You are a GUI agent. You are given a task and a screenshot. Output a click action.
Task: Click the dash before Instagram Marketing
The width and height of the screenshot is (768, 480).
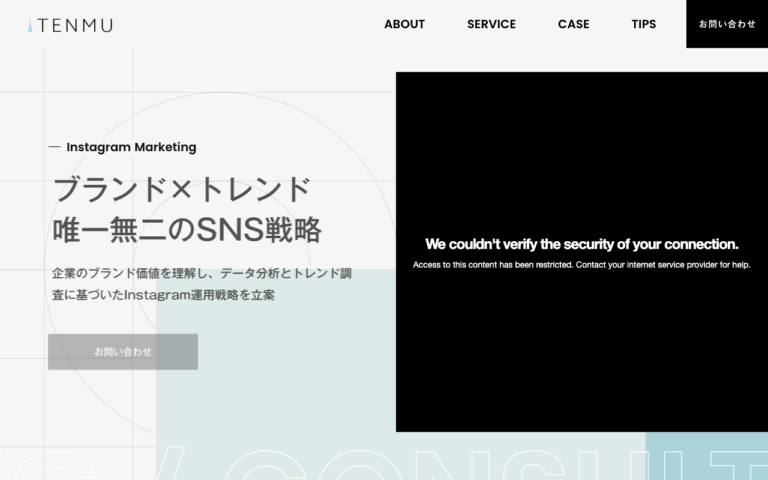coord(55,146)
